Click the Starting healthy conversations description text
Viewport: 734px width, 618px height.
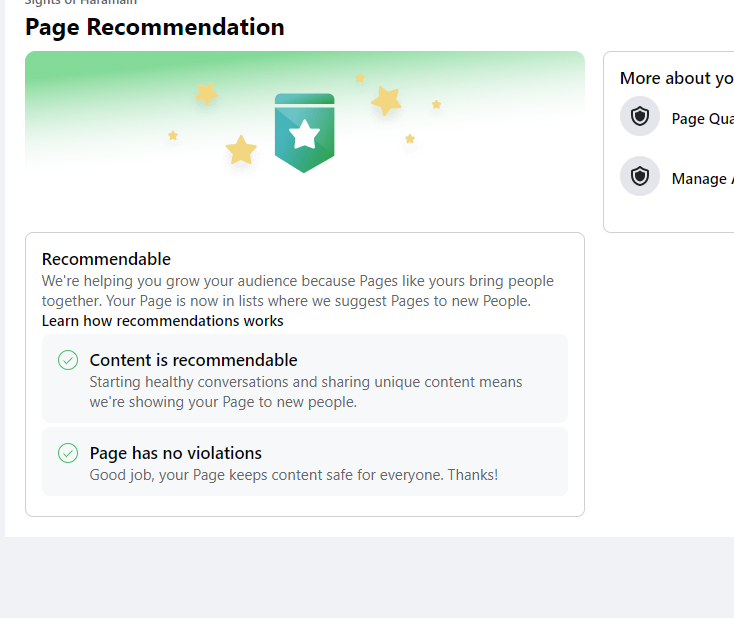click(x=306, y=392)
